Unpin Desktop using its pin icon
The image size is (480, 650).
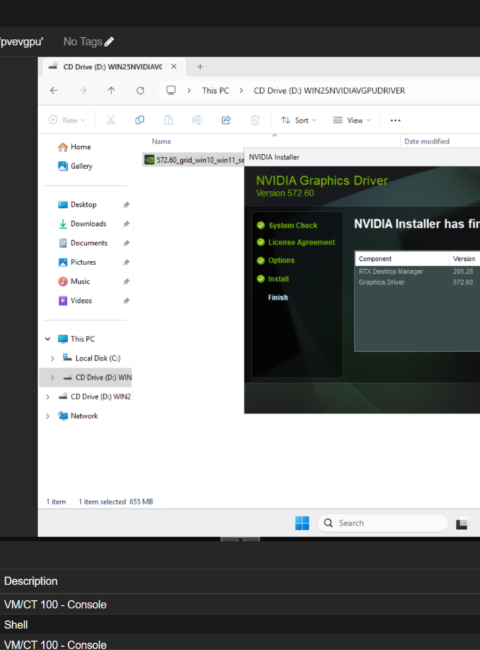point(126,205)
